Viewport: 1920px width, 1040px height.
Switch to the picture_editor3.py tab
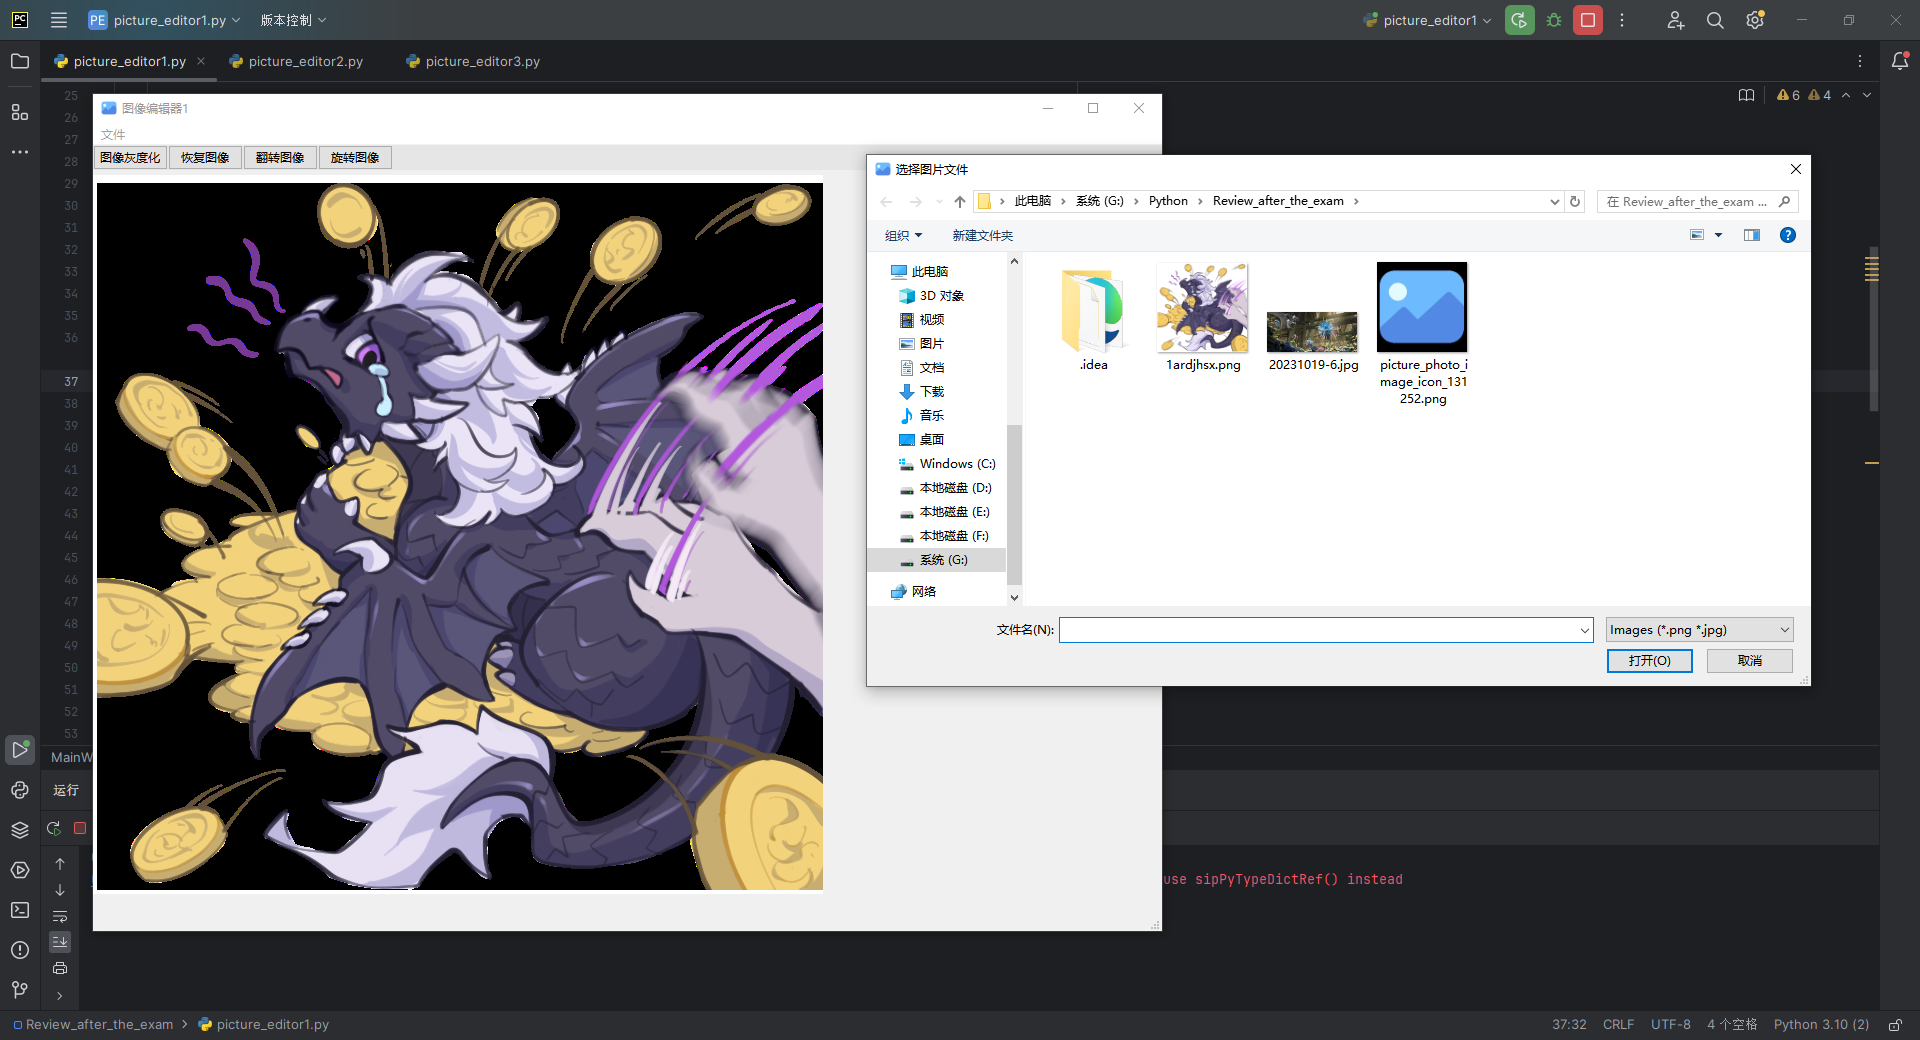coord(473,61)
